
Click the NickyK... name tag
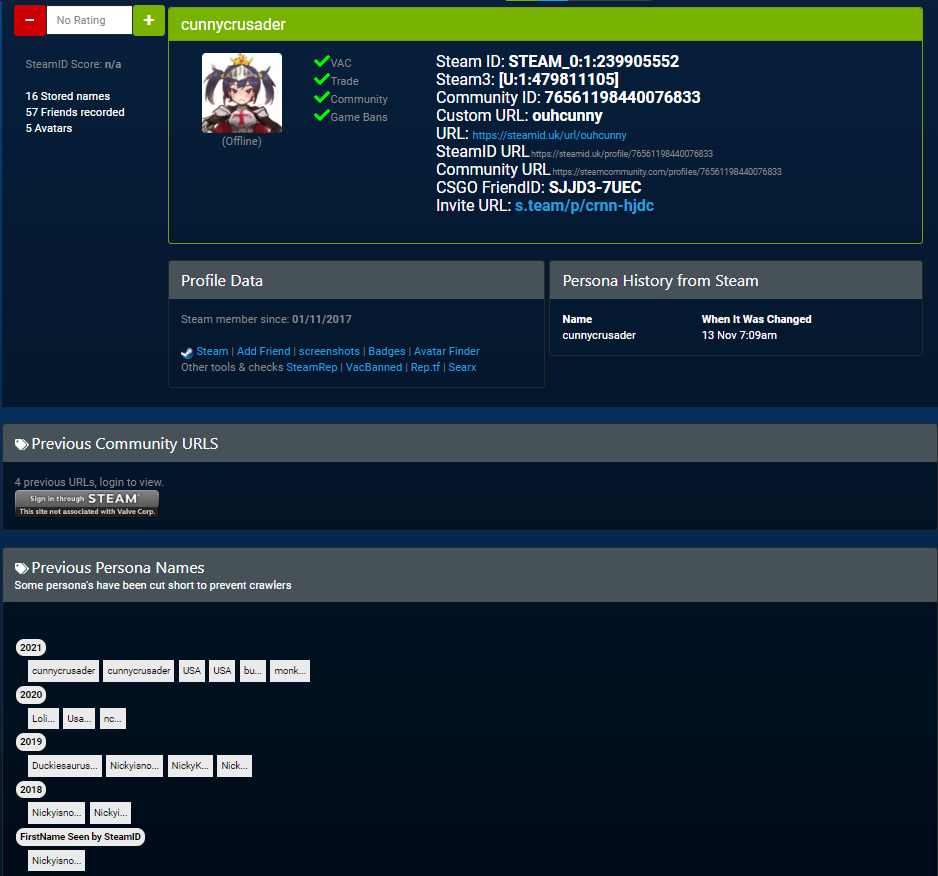tap(190, 766)
